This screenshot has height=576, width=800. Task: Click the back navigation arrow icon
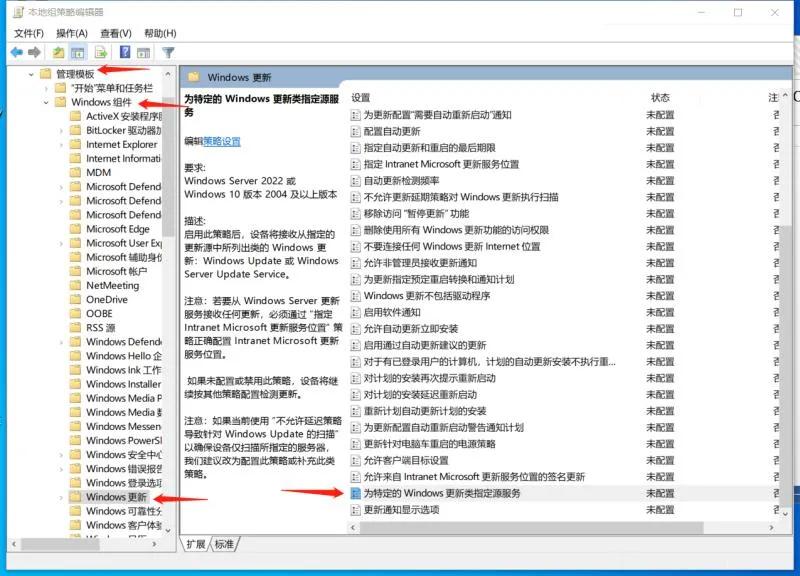pyautogui.click(x=16, y=53)
